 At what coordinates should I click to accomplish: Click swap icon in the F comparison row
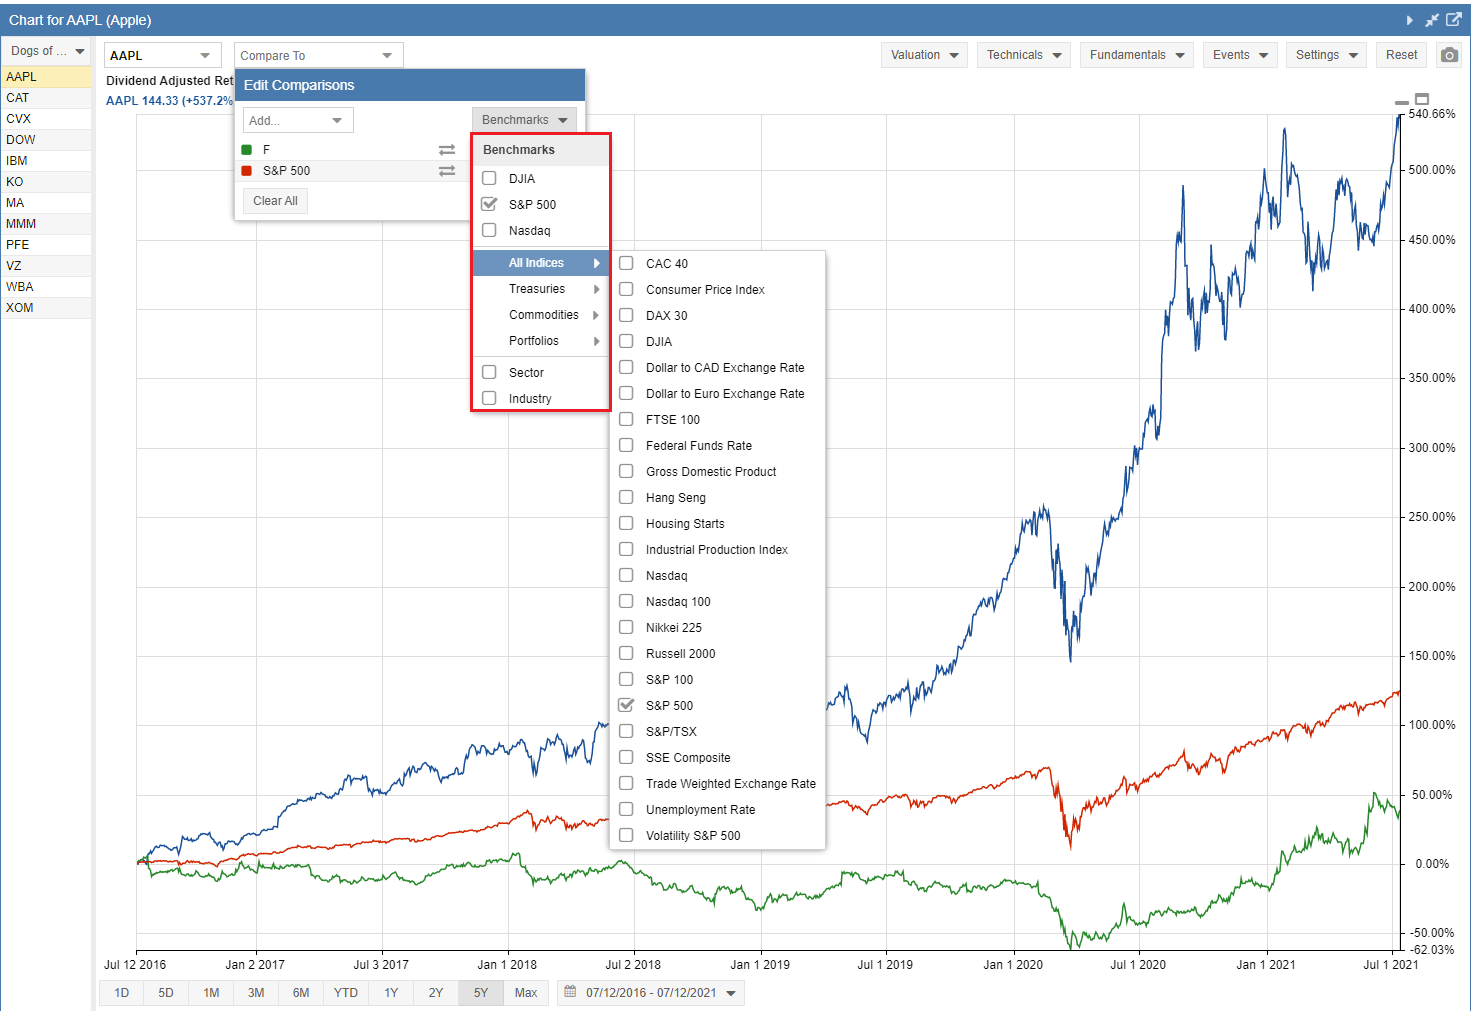point(447,150)
